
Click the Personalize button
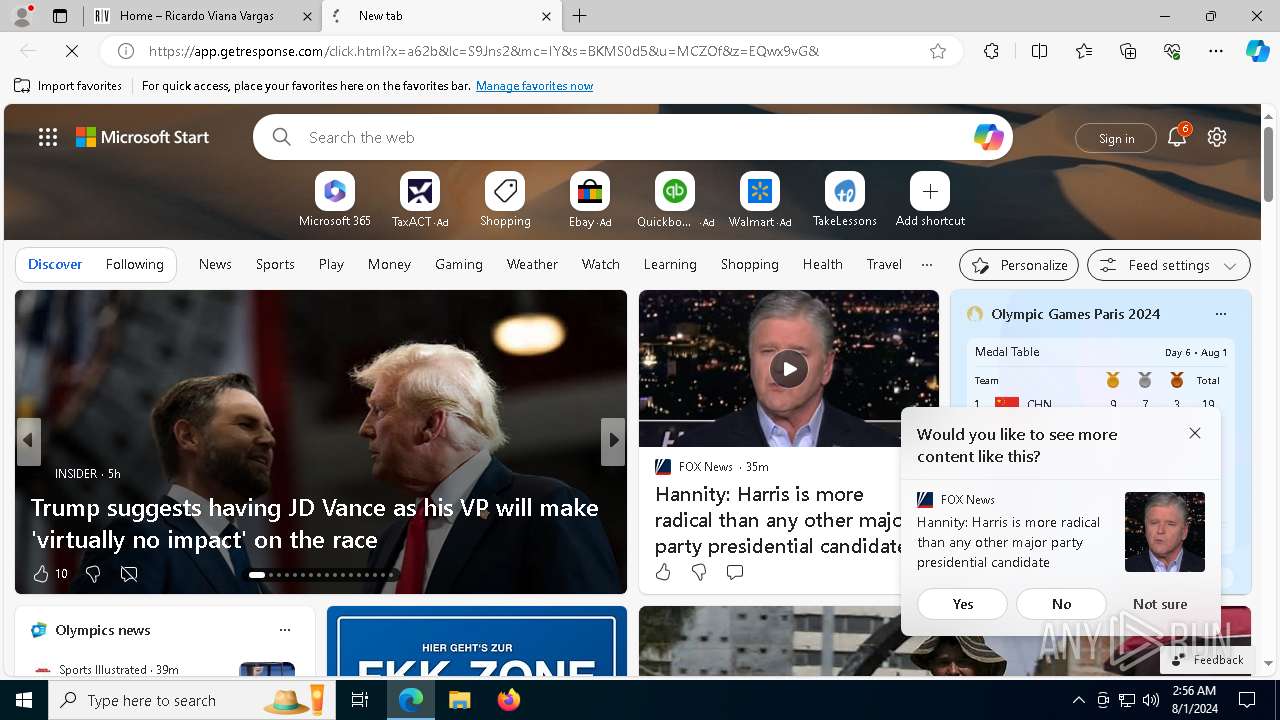click(x=1019, y=265)
